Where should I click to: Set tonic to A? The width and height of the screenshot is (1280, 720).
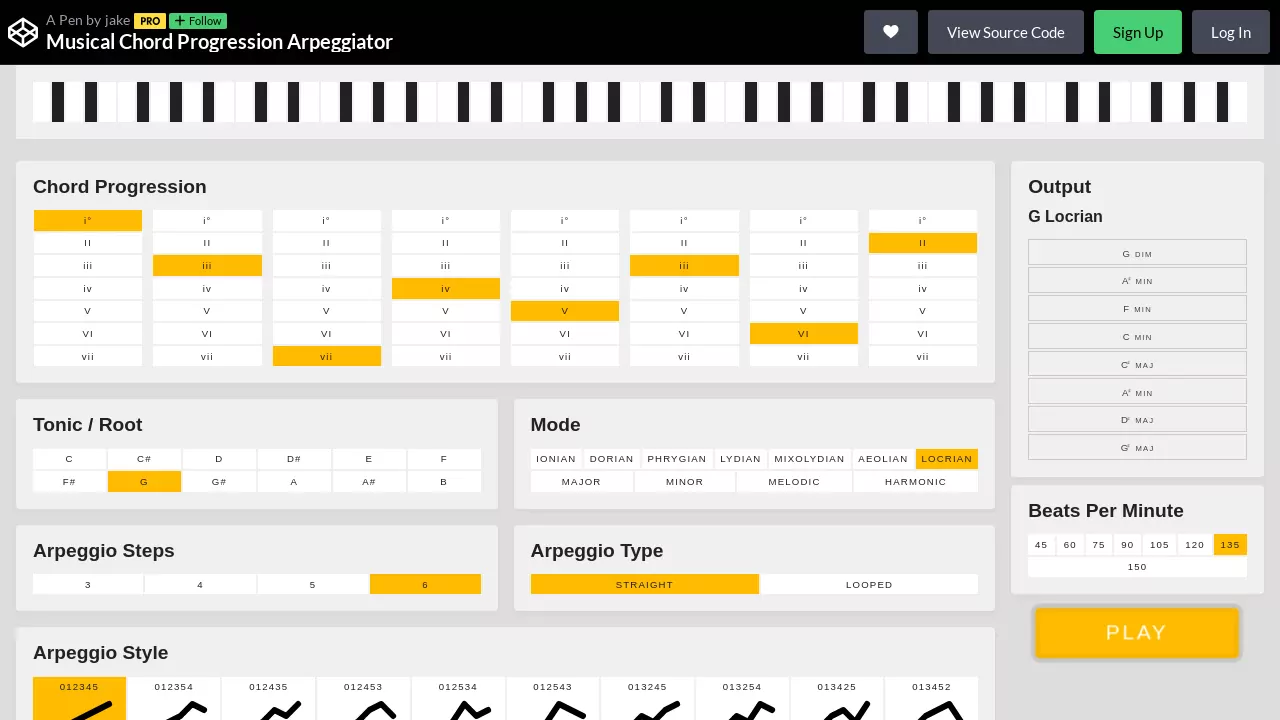coord(294,482)
